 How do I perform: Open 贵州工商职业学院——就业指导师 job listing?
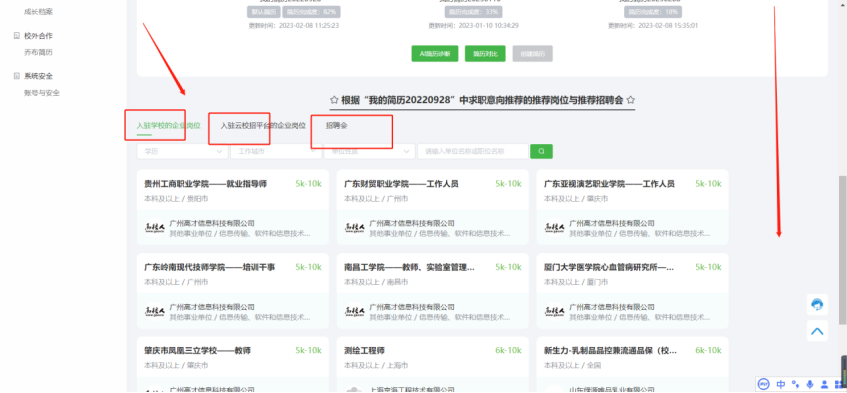(206, 184)
